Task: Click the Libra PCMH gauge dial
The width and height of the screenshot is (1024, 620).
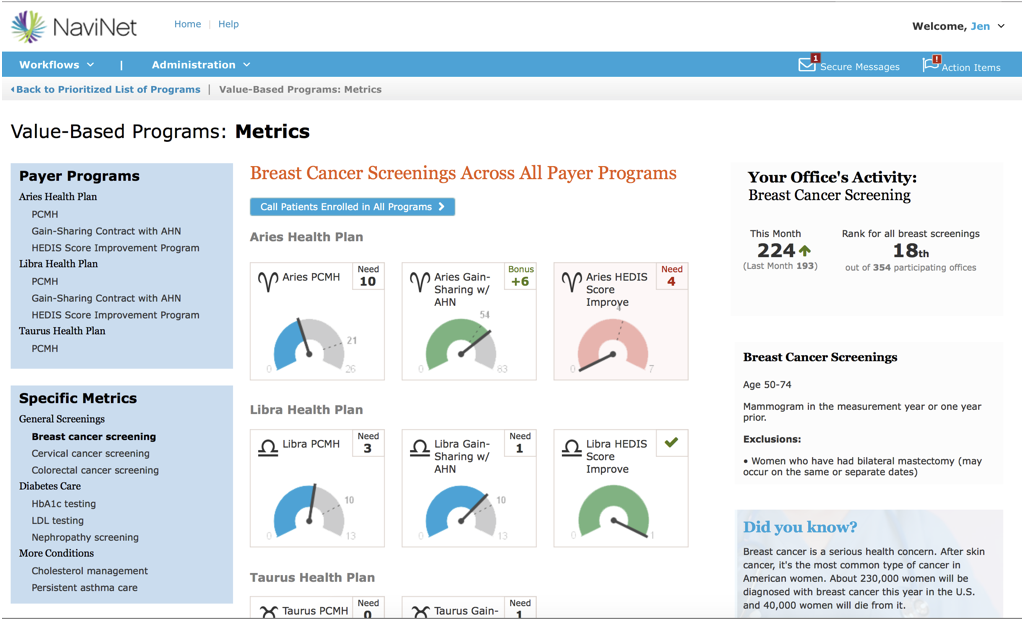Action: pos(309,512)
